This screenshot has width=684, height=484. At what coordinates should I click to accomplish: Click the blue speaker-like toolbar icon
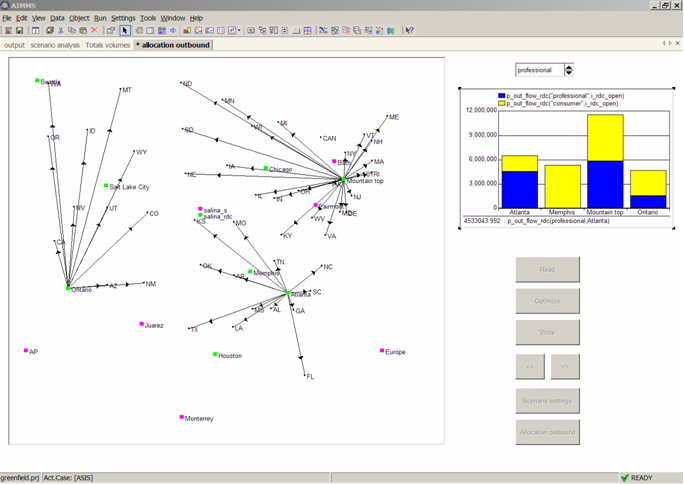point(173,30)
